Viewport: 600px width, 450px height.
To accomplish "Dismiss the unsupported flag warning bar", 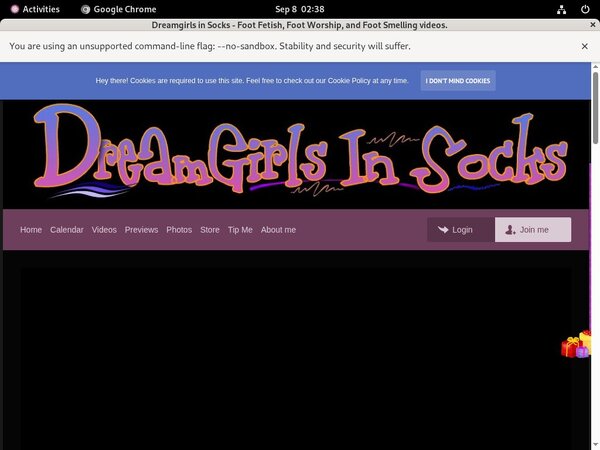I will pos(584,46).
